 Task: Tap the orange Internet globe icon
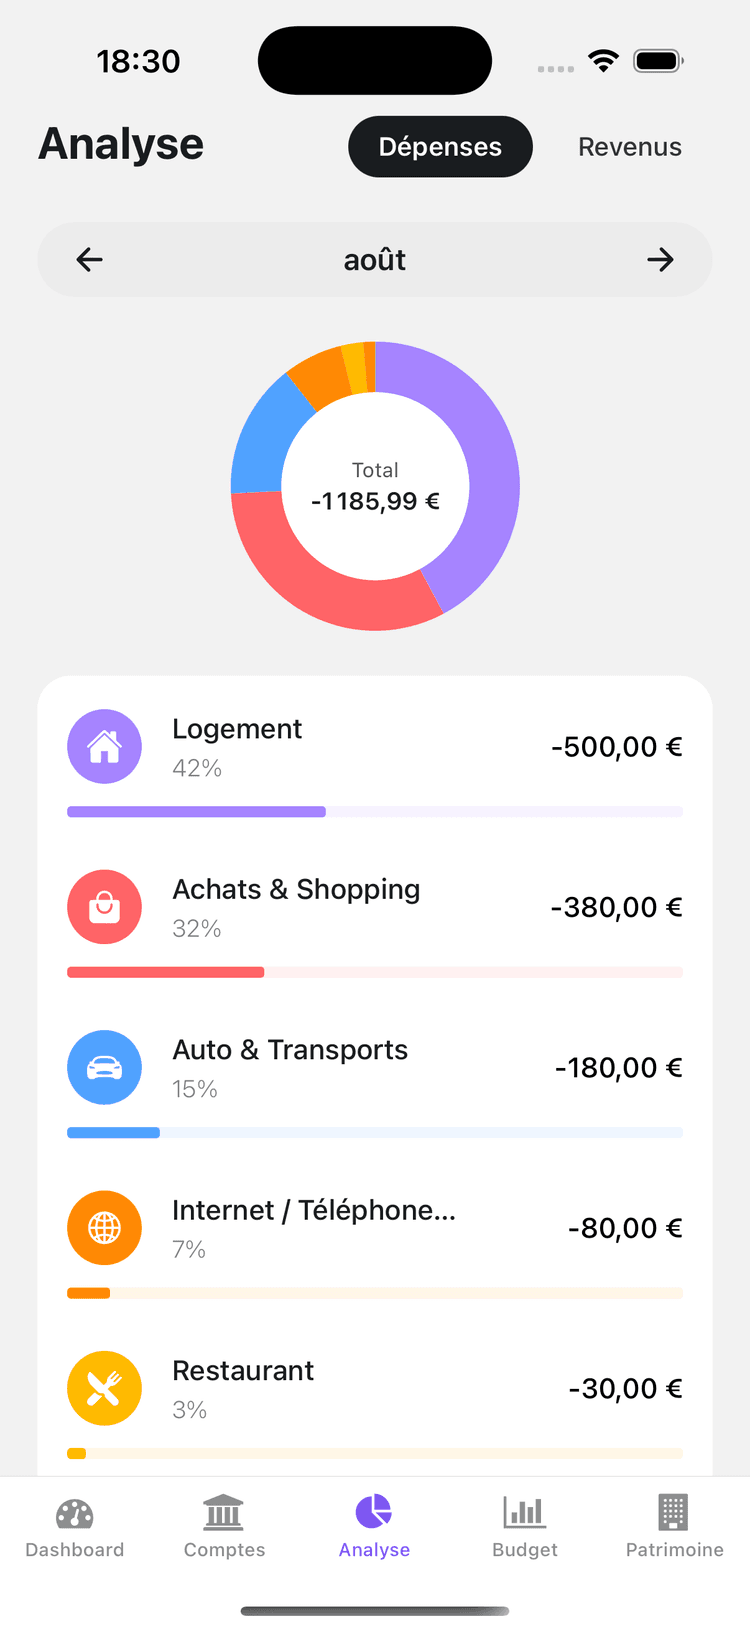pyautogui.click(x=104, y=1228)
